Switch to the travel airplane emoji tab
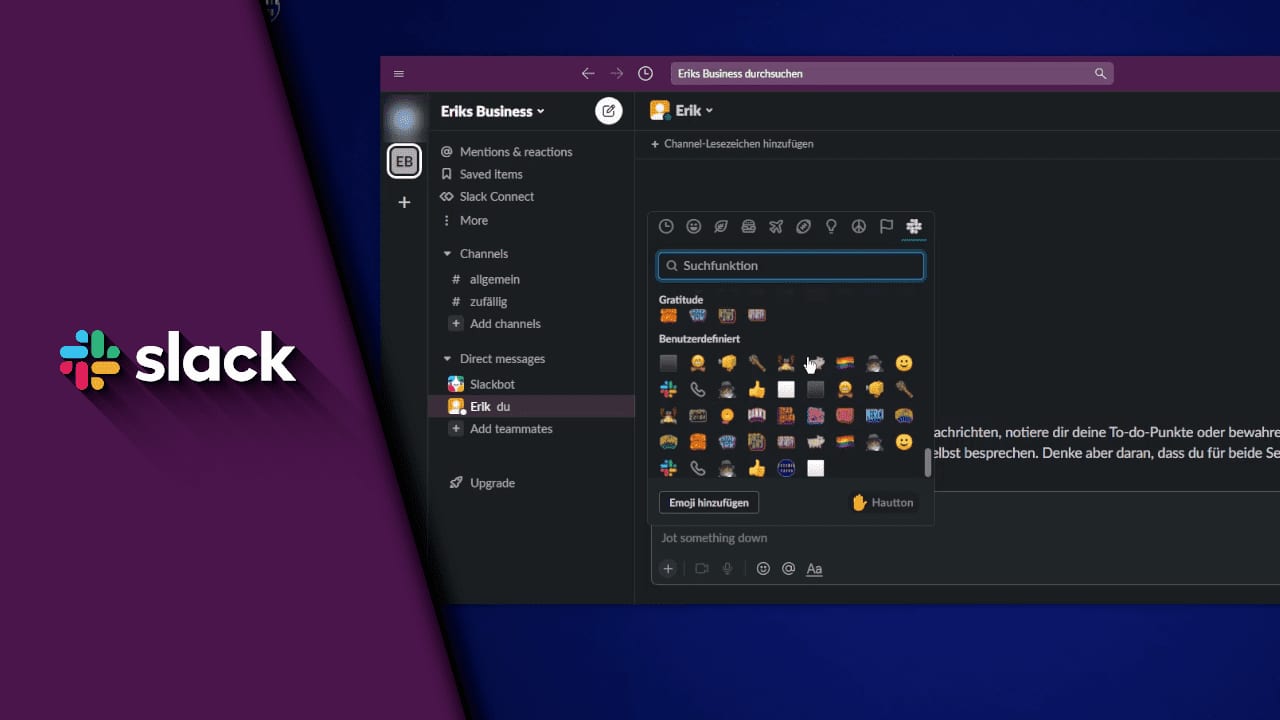1280x720 pixels. (x=776, y=227)
